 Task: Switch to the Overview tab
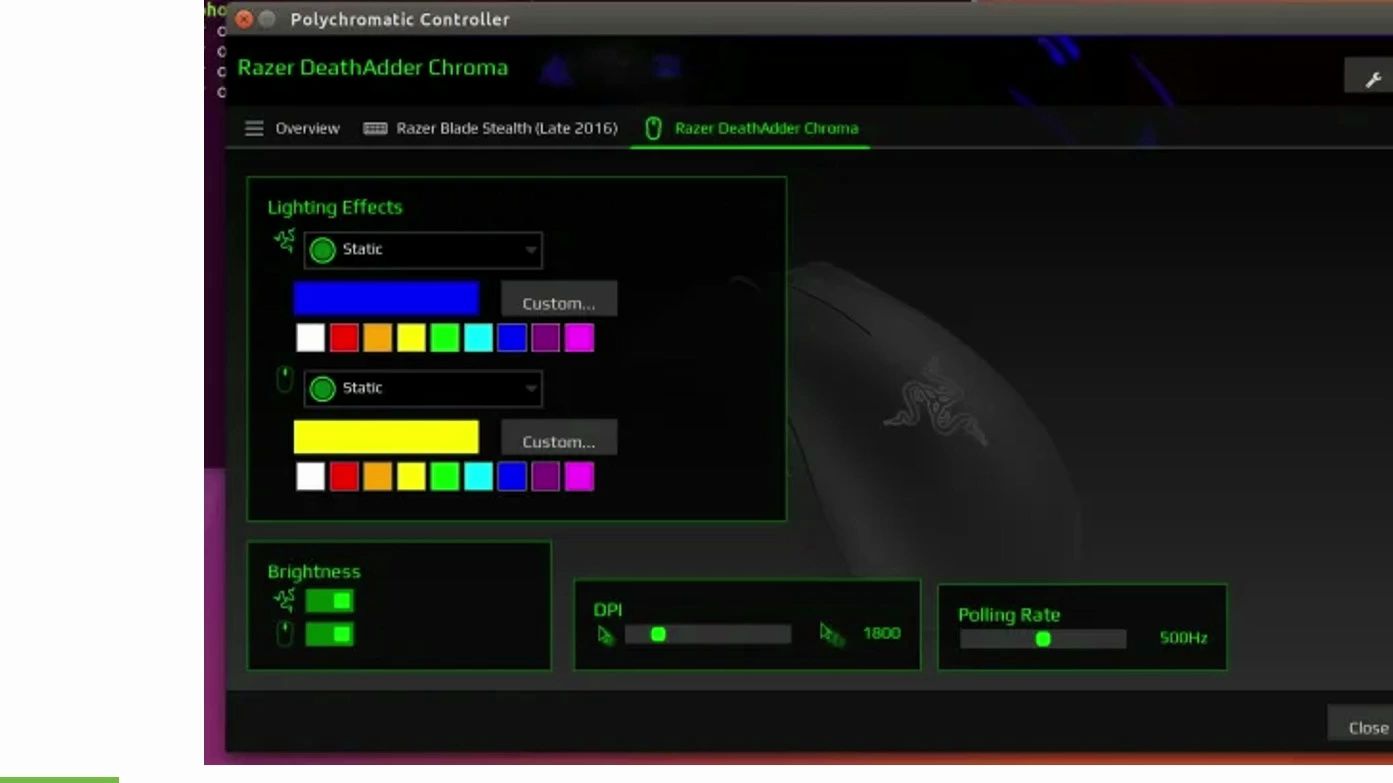click(x=293, y=128)
